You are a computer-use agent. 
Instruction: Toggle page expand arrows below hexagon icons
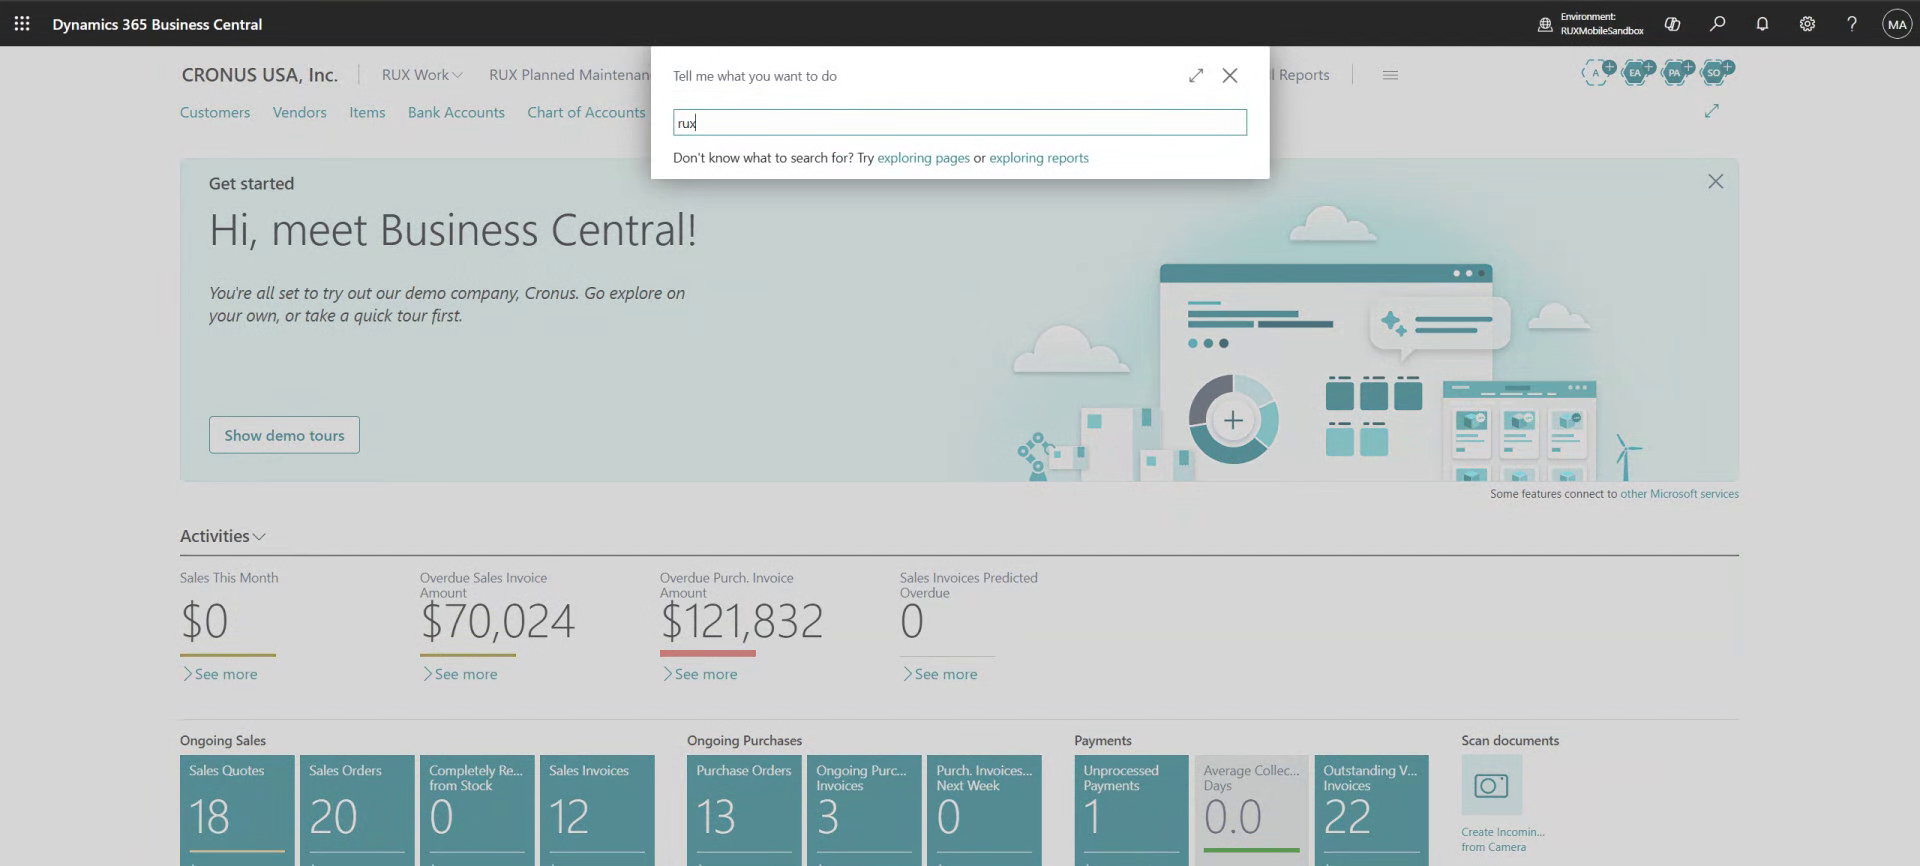(1712, 111)
